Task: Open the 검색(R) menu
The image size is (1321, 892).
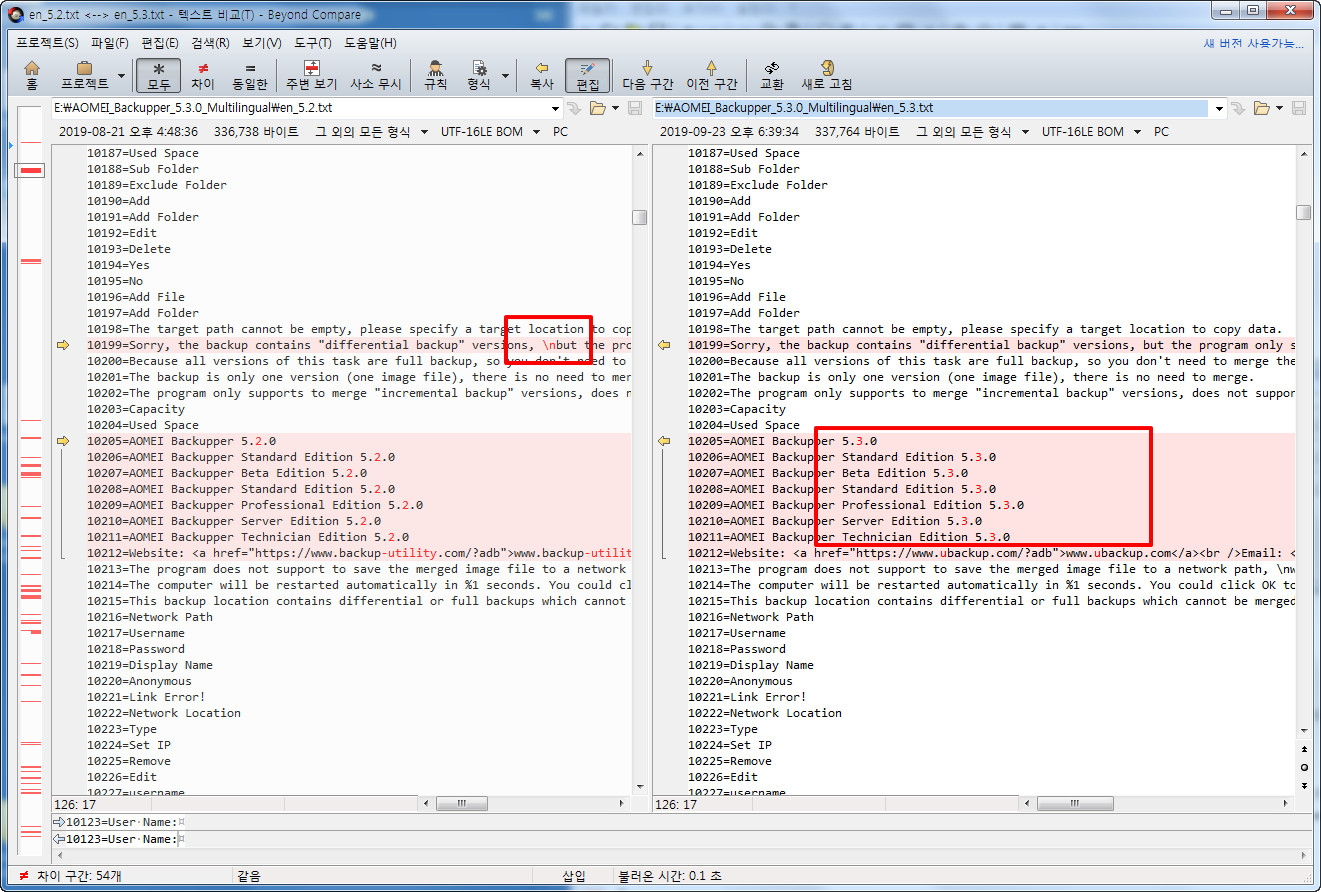Action: (x=210, y=43)
